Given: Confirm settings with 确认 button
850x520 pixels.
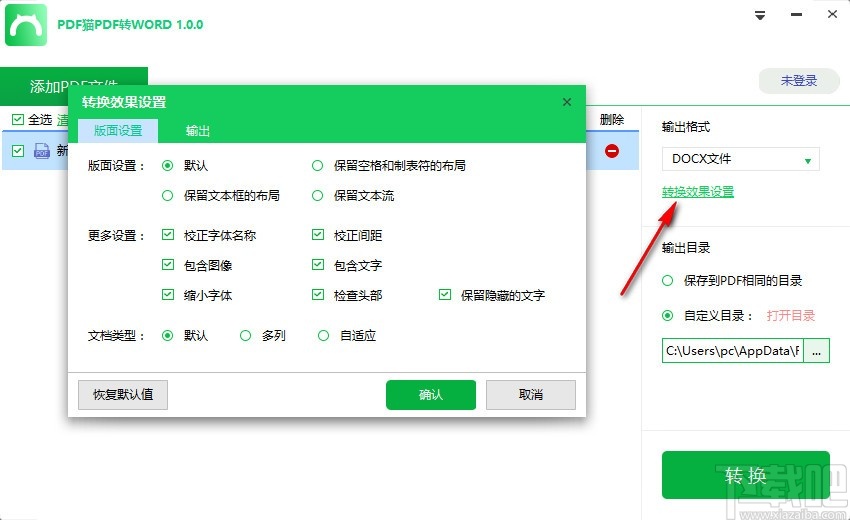Looking at the screenshot, I should tap(431, 395).
